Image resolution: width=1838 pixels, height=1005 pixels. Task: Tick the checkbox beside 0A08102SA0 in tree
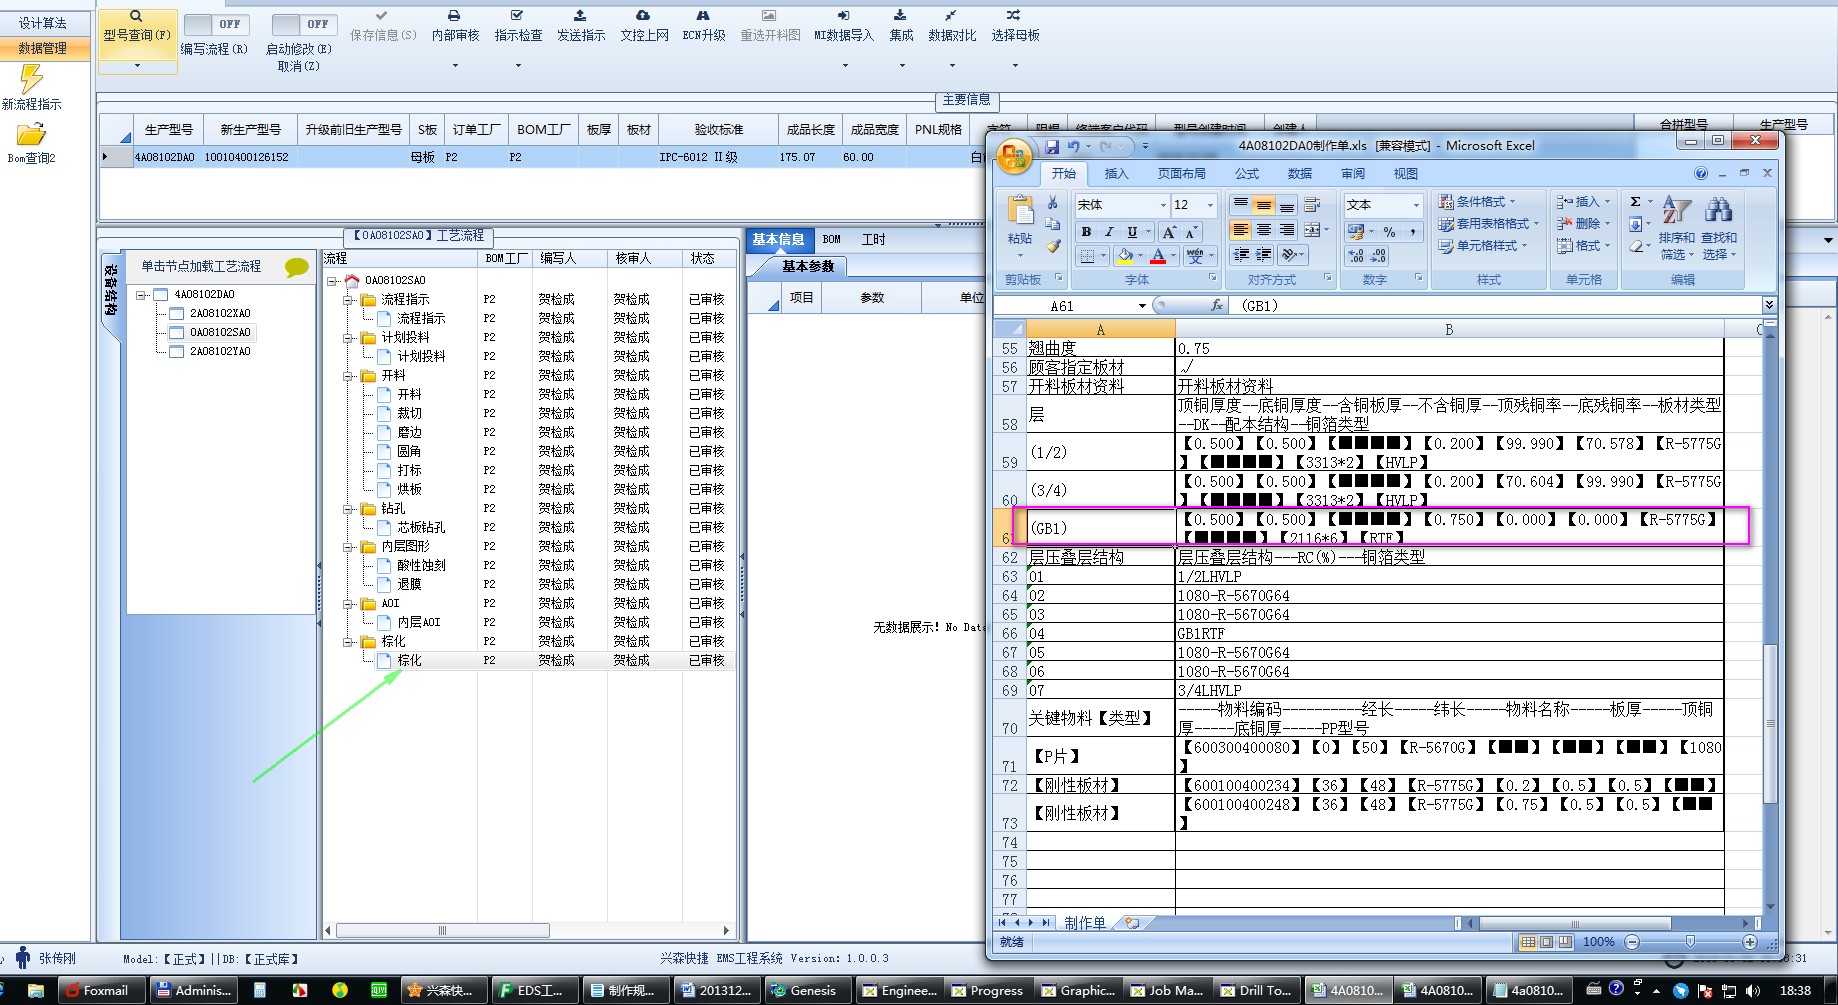coord(177,332)
